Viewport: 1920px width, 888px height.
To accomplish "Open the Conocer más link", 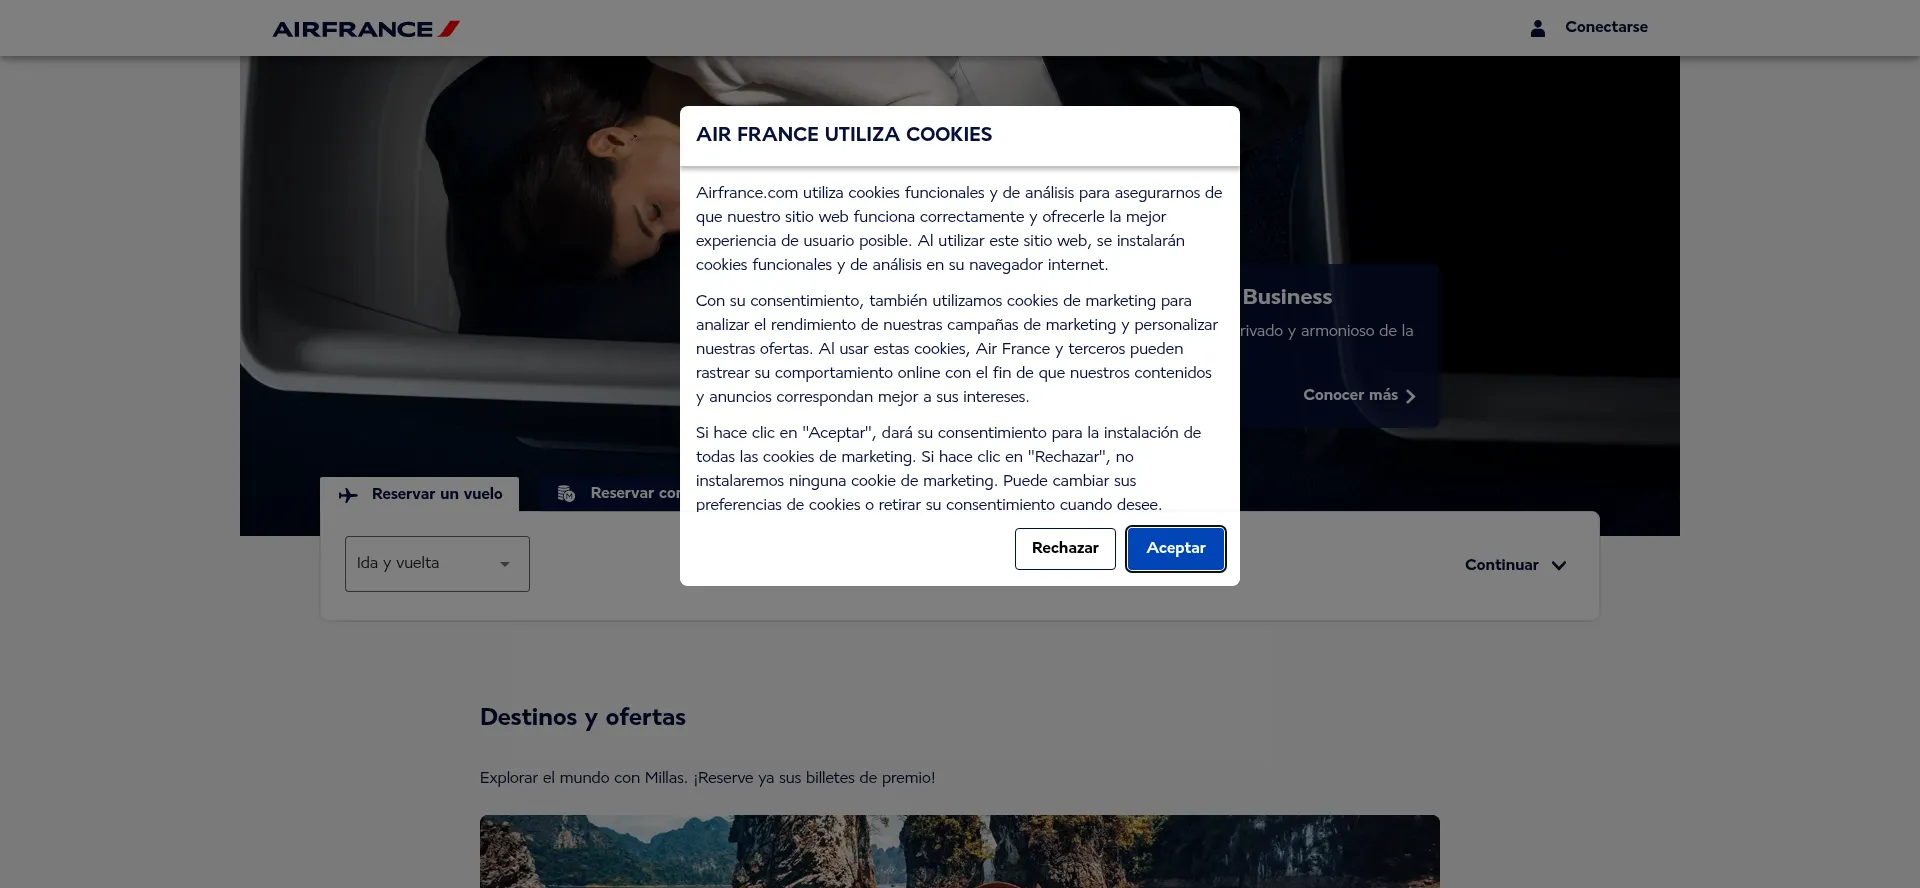I will [x=1350, y=395].
